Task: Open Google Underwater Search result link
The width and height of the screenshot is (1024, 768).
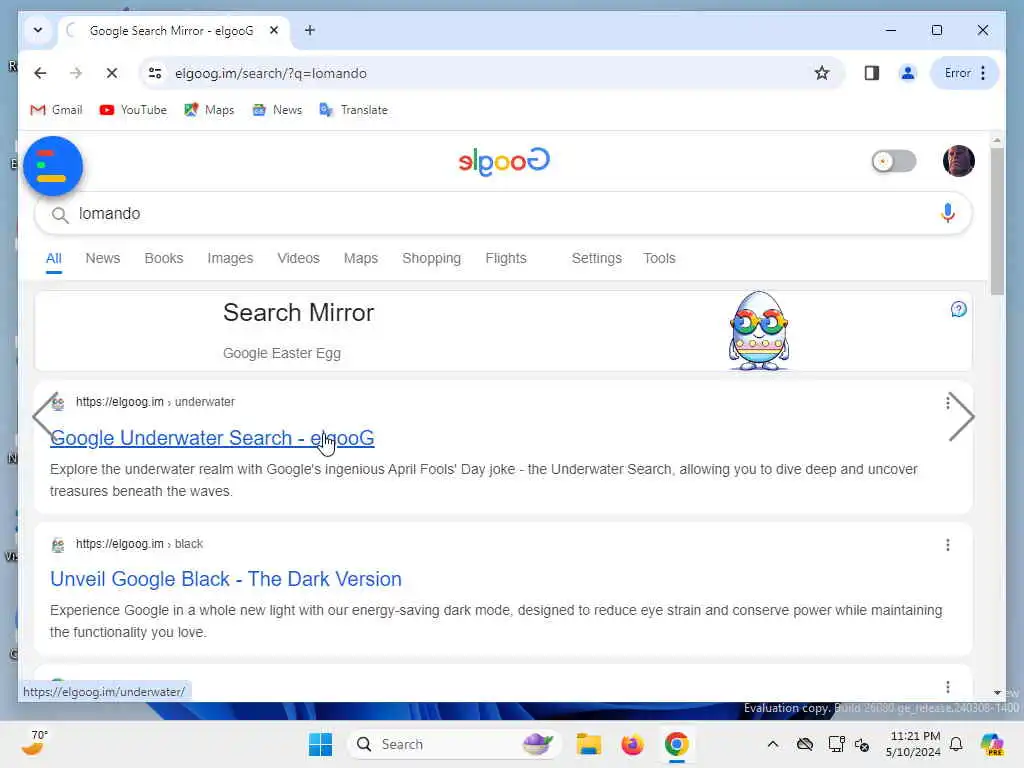Action: coord(212,438)
